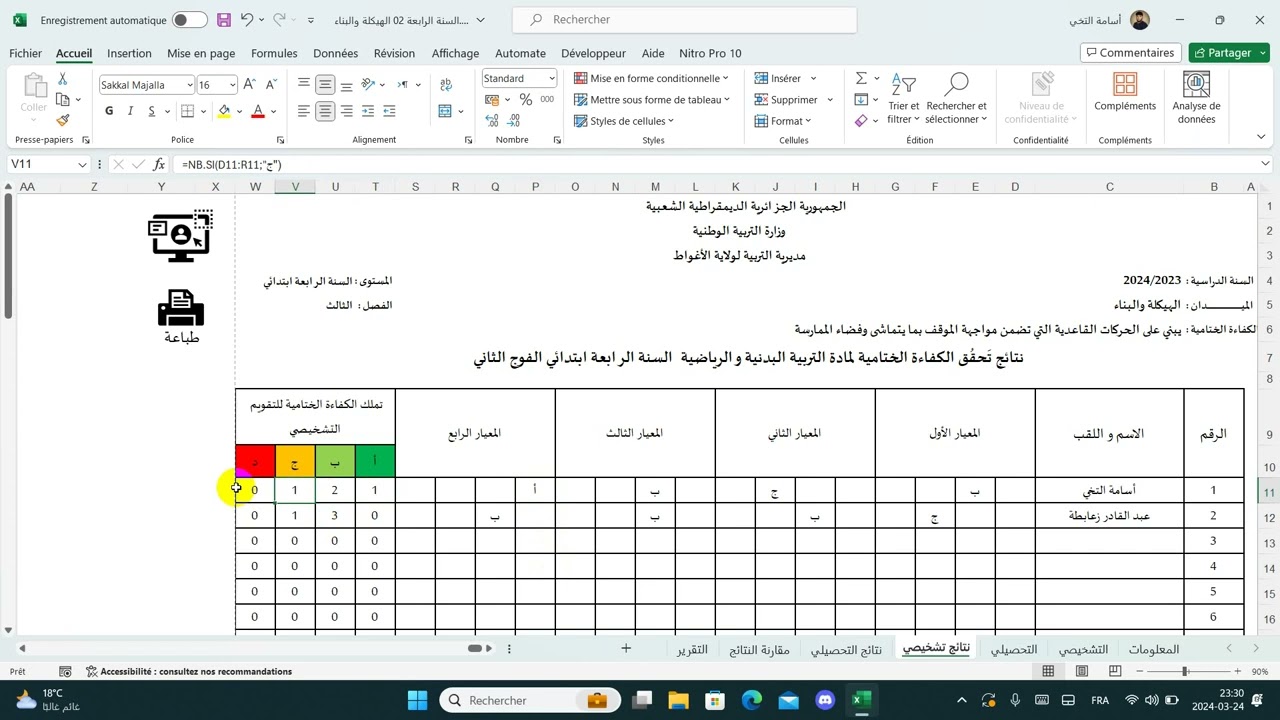Toggle center horizontal alignment button
This screenshot has width=1280, height=720.
(x=325, y=111)
